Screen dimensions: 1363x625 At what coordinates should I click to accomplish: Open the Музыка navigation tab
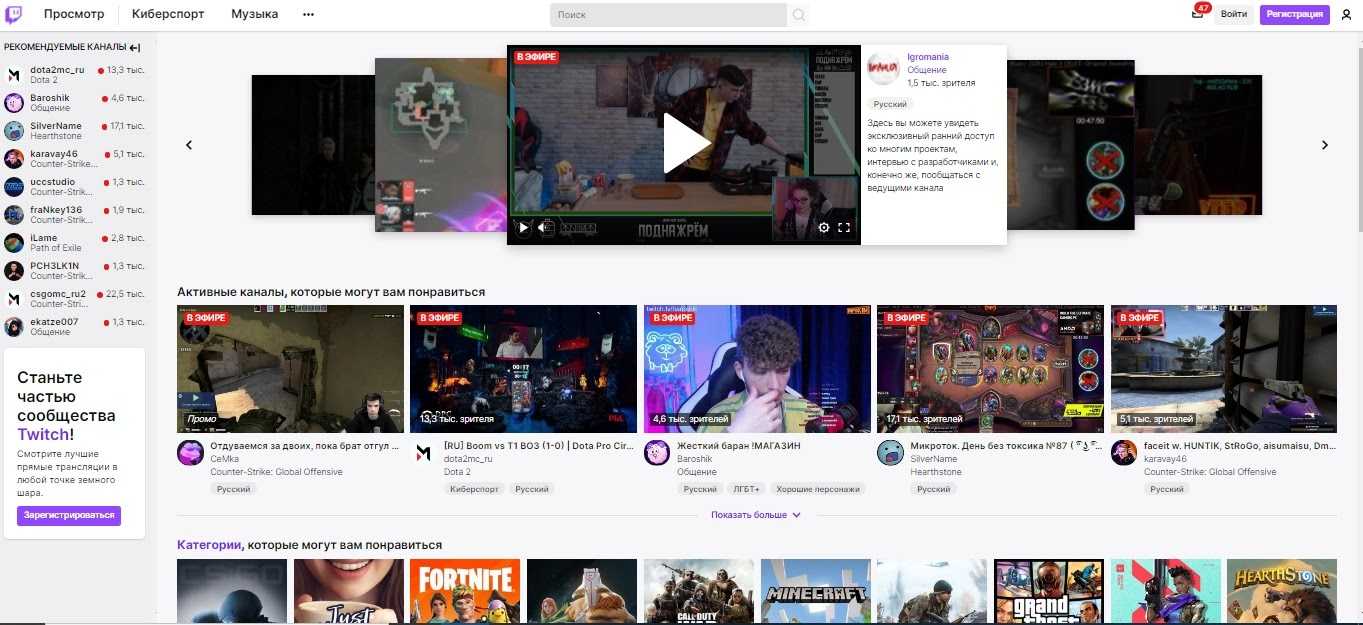(x=254, y=15)
